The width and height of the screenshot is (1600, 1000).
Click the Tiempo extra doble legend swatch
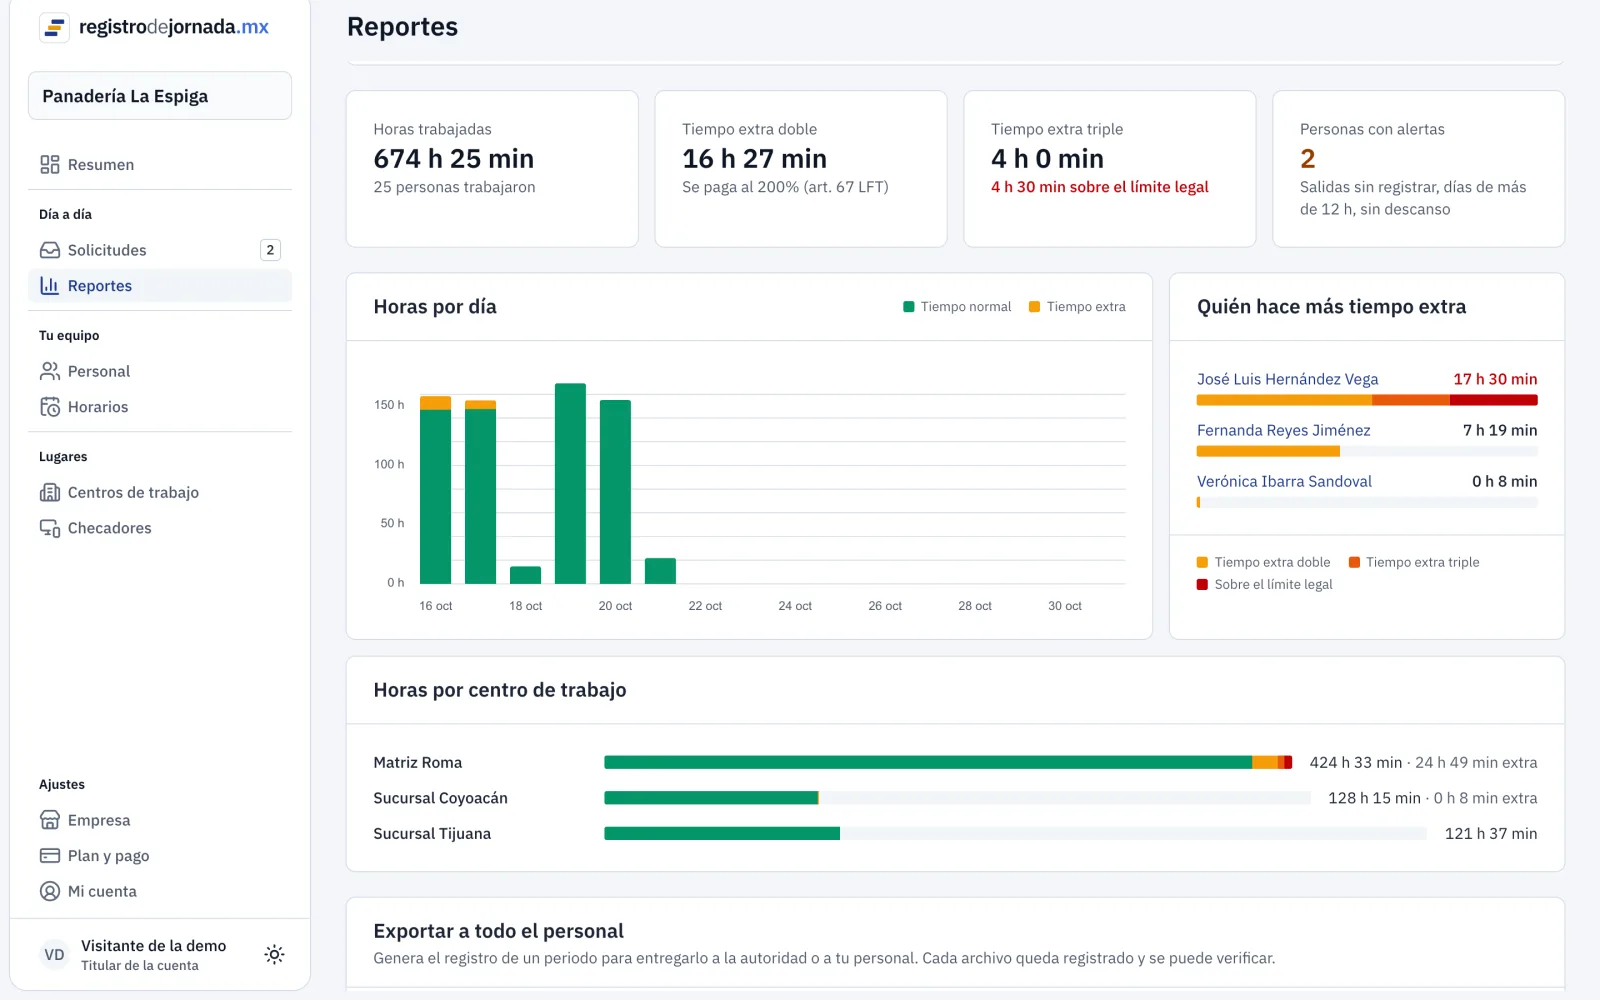(1203, 562)
